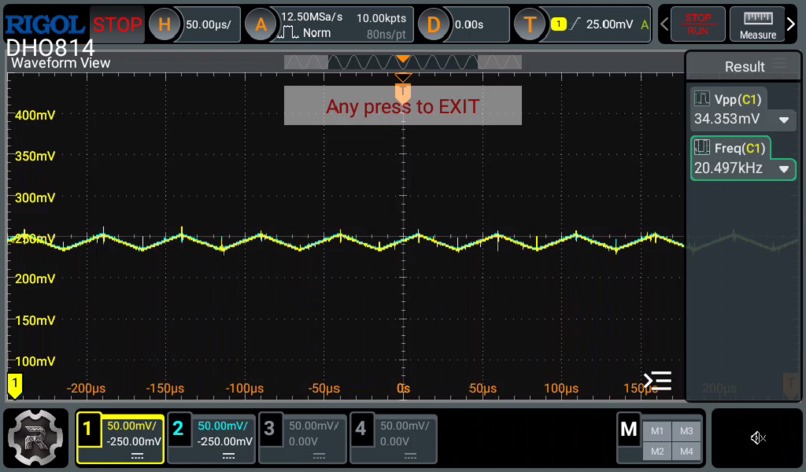Select the Vpp(C1) measurement entry
The image size is (806, 472).
pyautogui.click(x=743, y=109)
